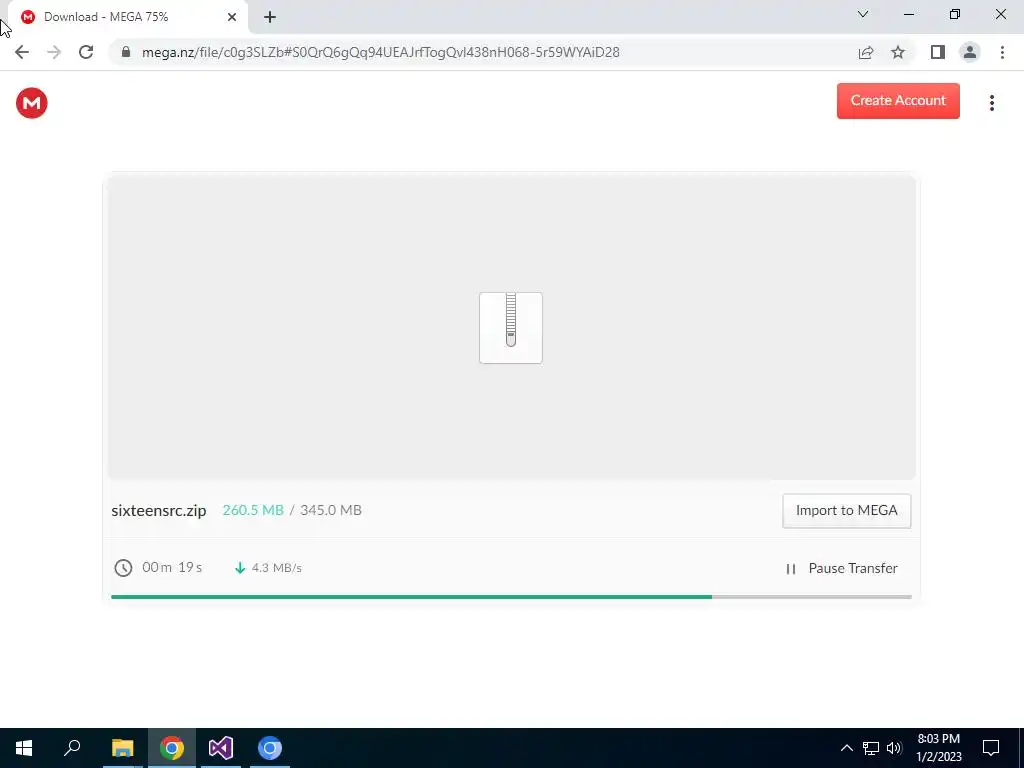Viewport: 1024px width, 768px height.
Task: Open the MEGA page three-dot menu
Action: pyautogui.click(x=991, y=103)
